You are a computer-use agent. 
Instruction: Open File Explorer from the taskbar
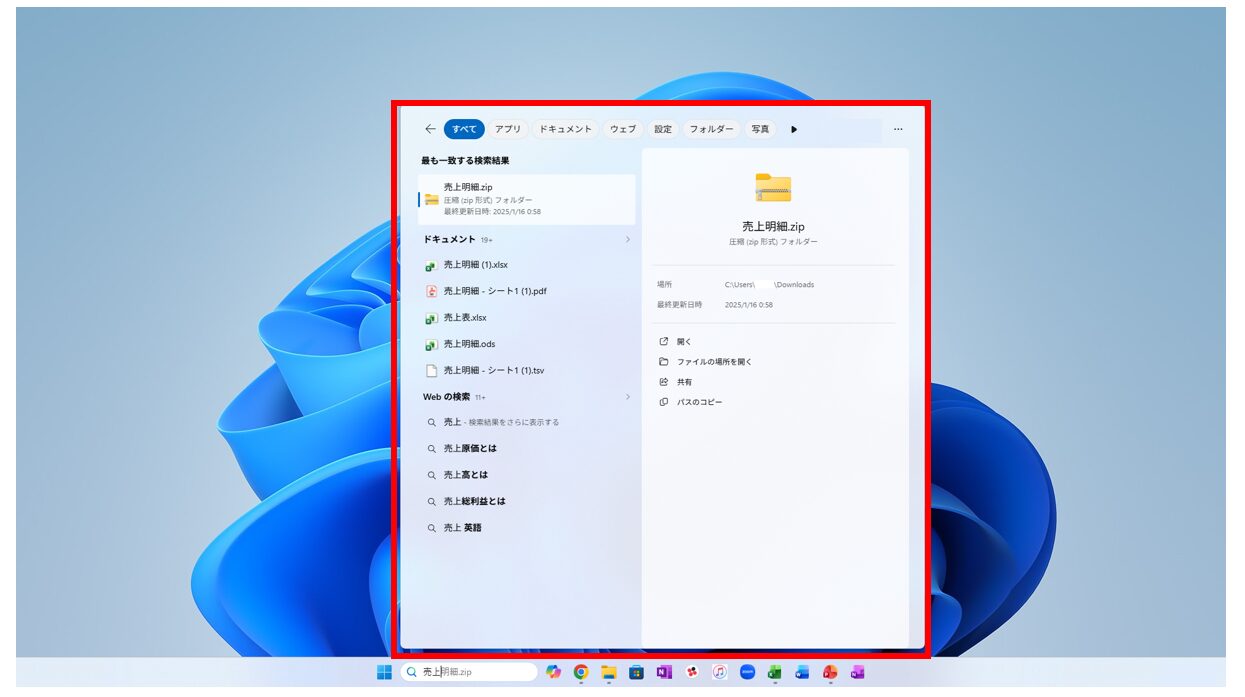607,673
